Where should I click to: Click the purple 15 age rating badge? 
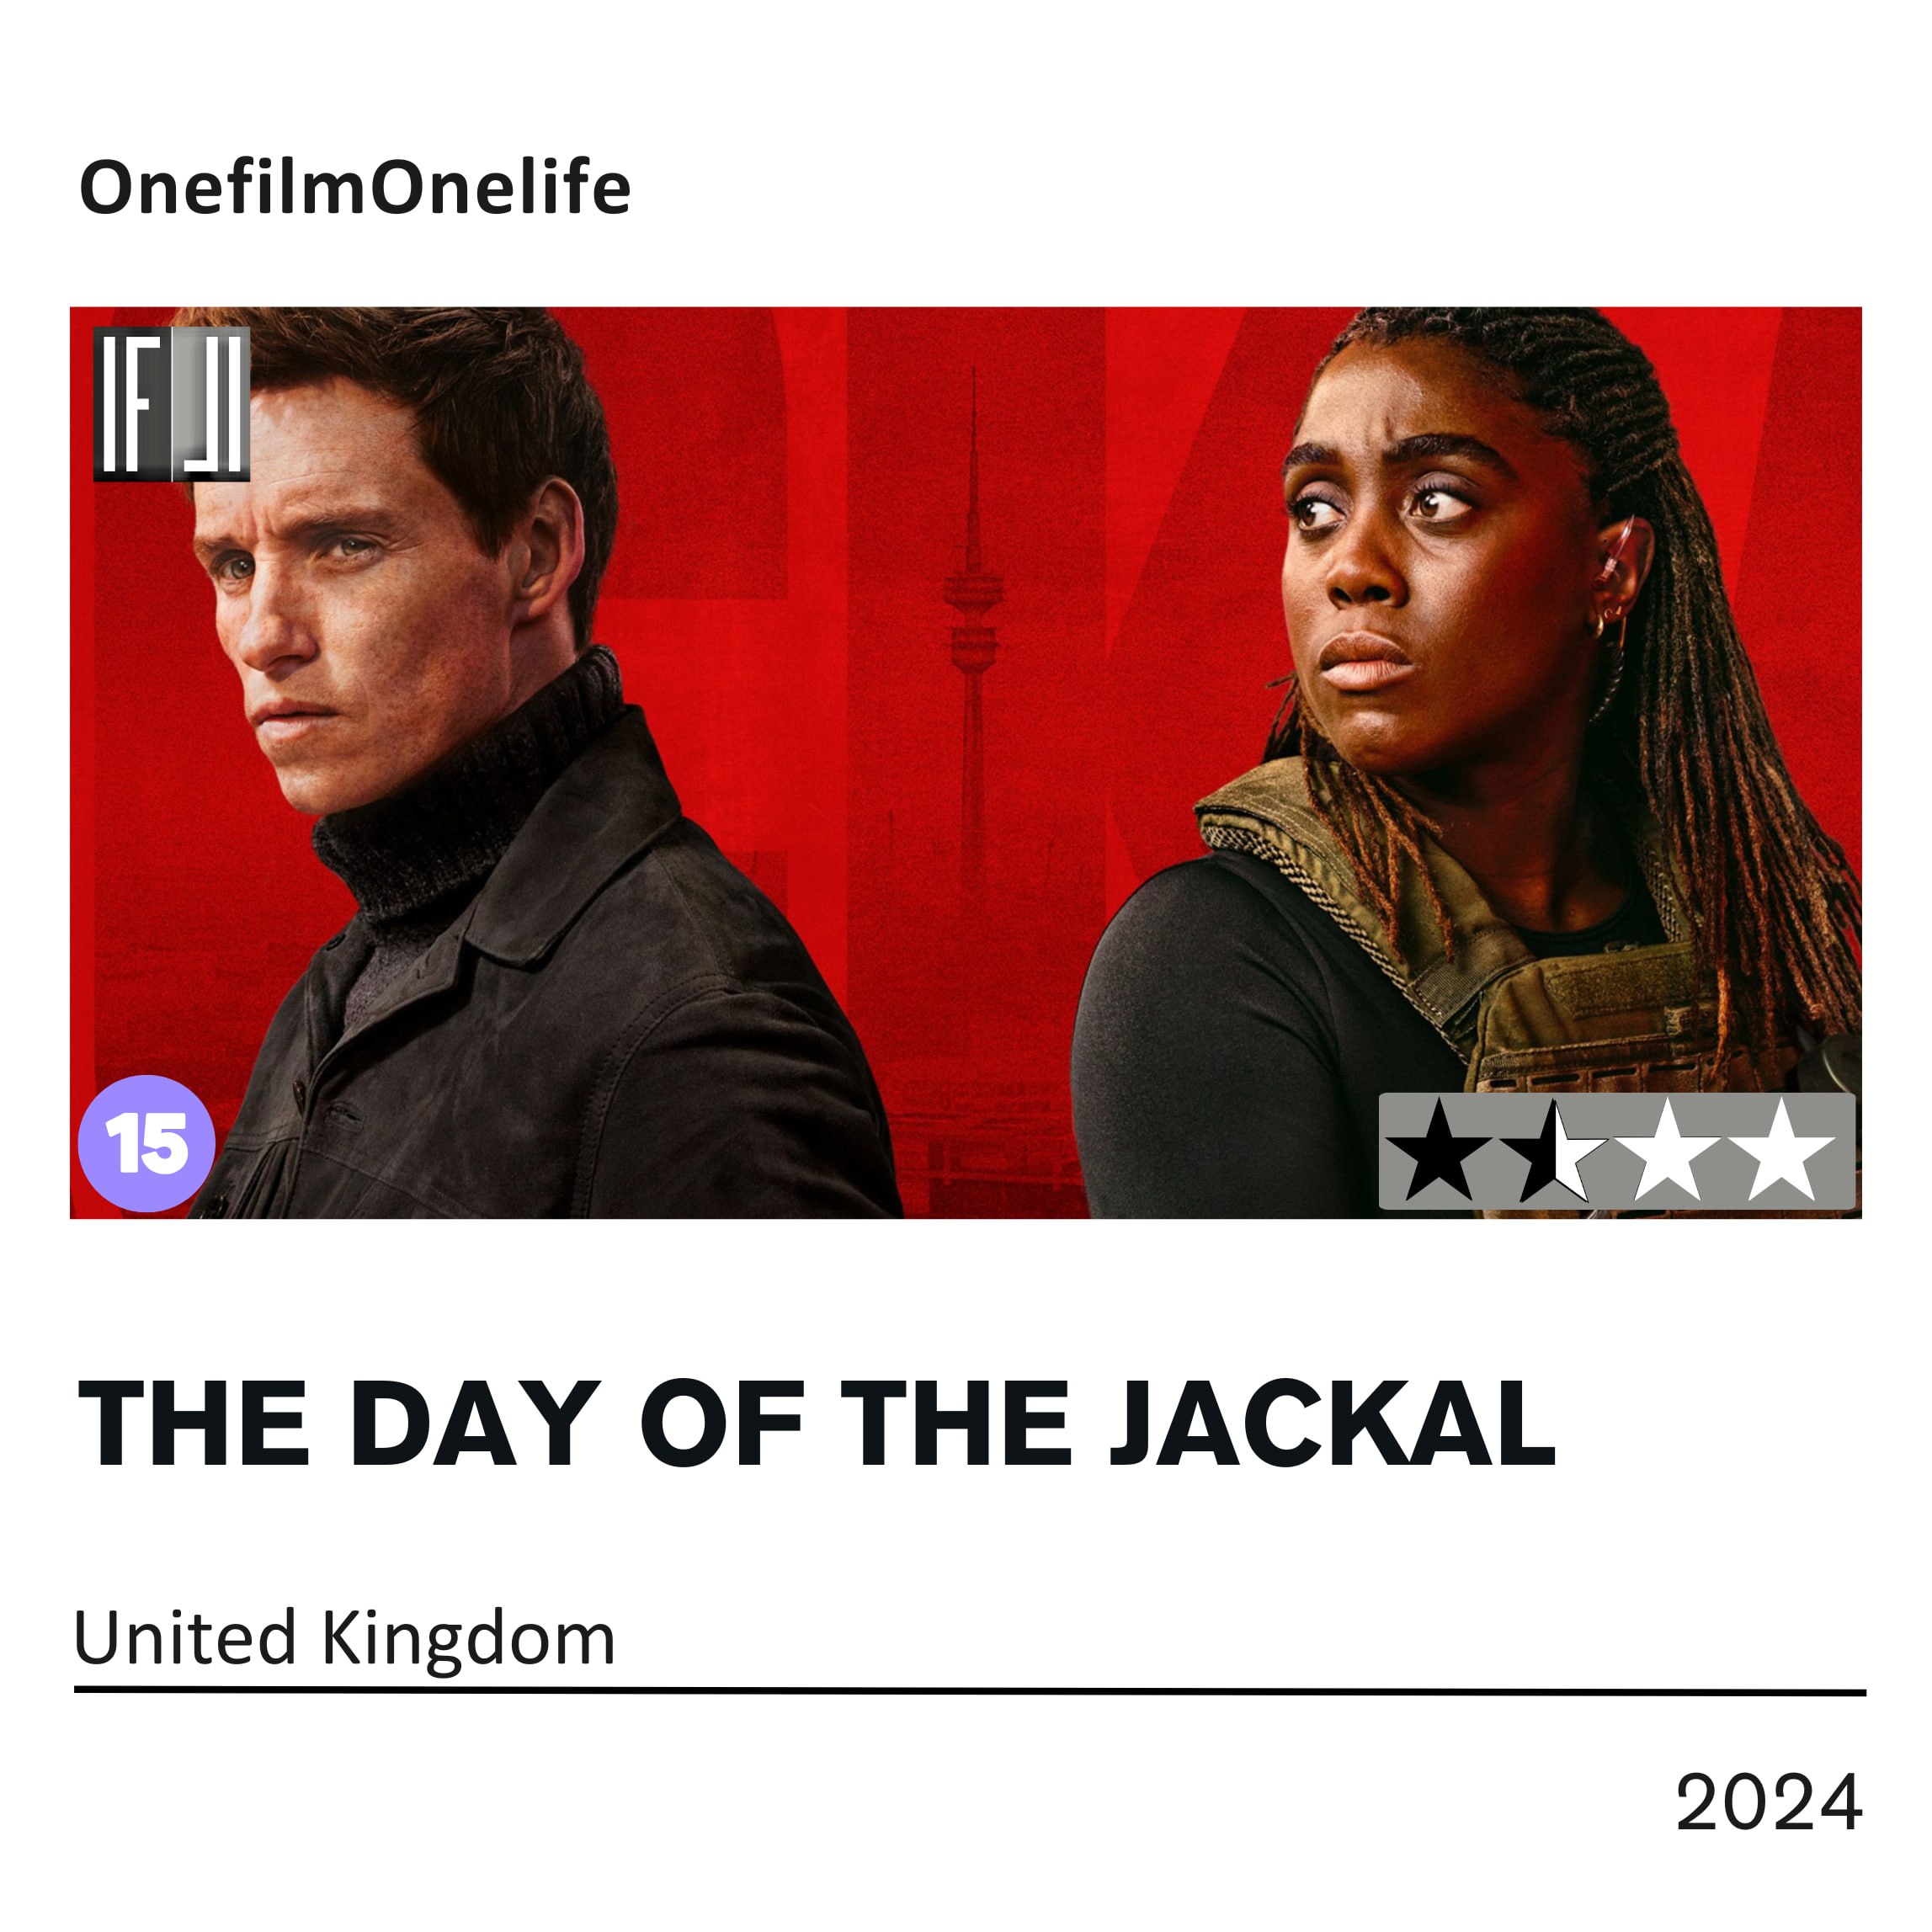146,1143
